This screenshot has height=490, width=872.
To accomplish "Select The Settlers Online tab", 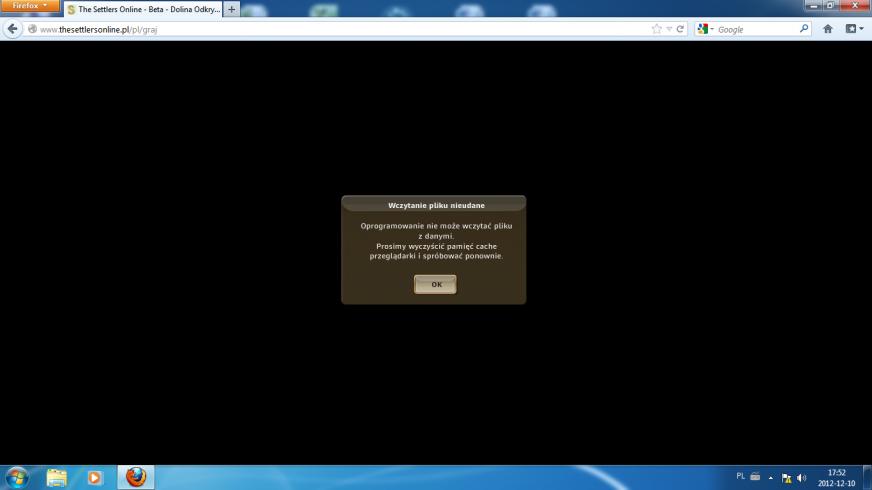I will [x=142, y=9].
